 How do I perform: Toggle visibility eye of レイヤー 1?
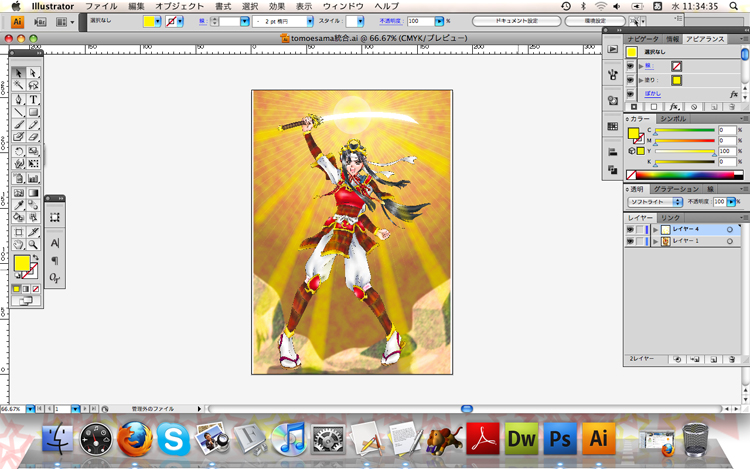click(x=630, y=242)
